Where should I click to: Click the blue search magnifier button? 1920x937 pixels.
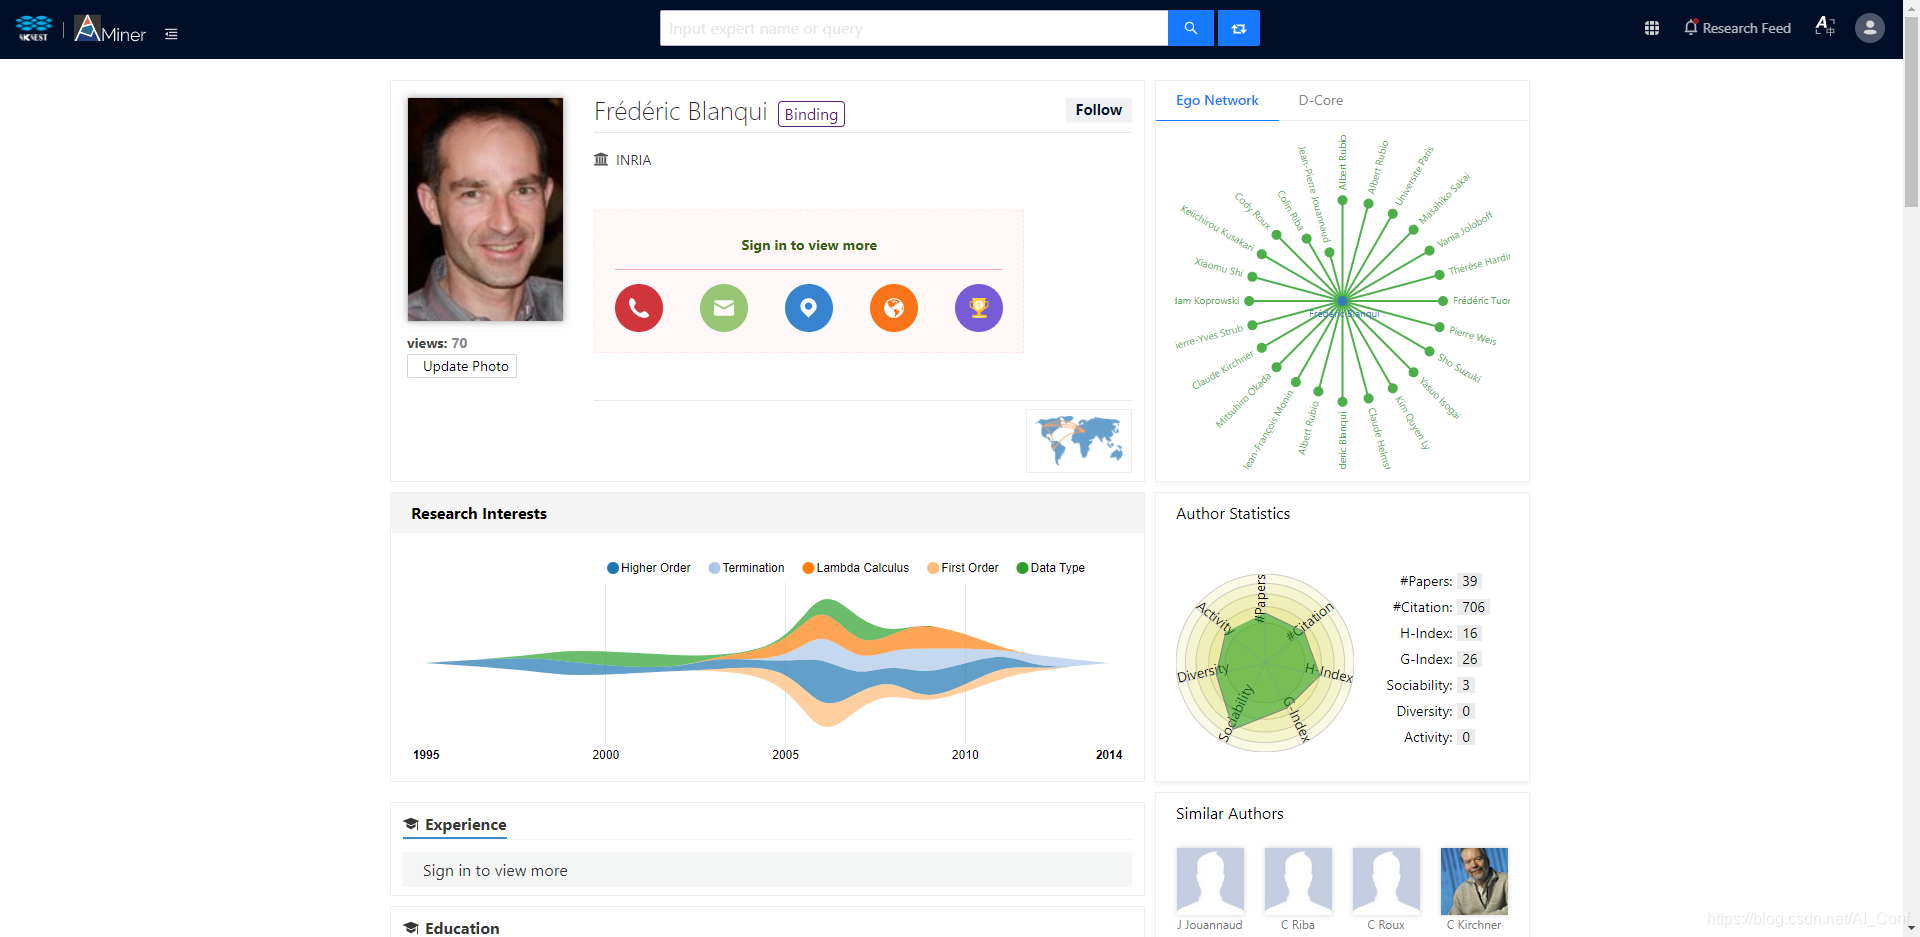1190,28
